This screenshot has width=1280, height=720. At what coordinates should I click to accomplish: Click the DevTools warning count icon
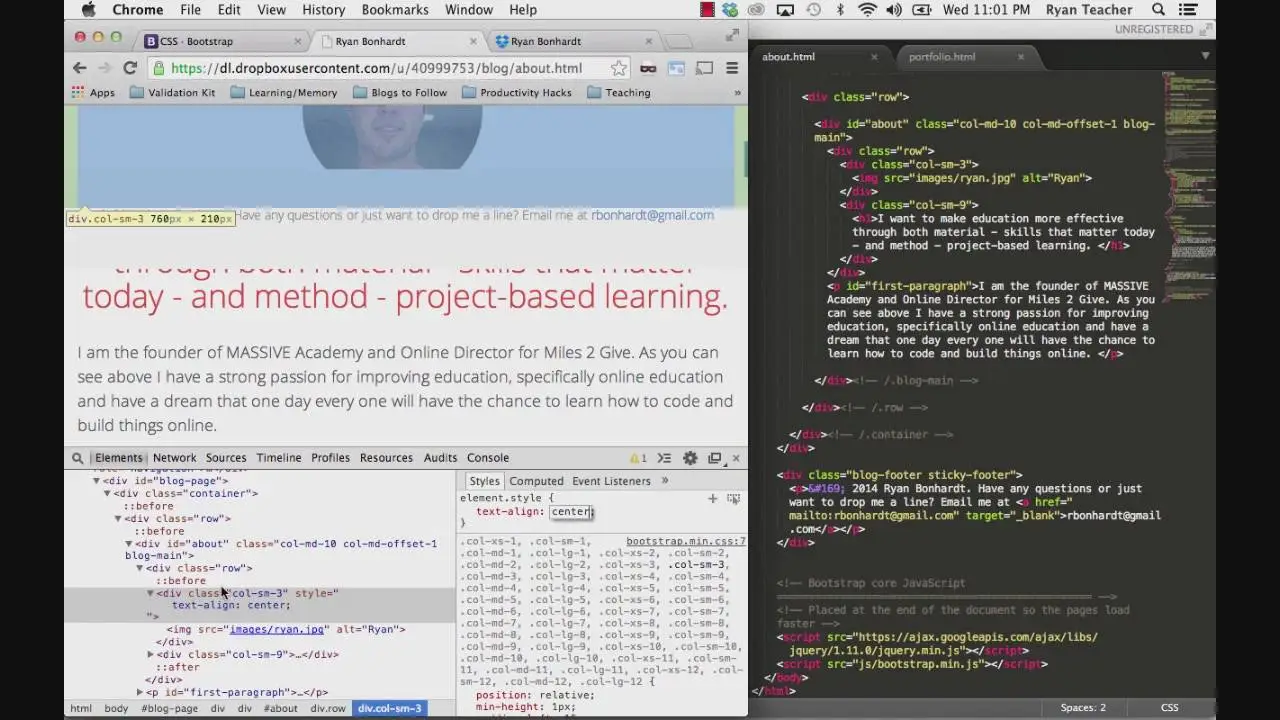pos(638,458)
